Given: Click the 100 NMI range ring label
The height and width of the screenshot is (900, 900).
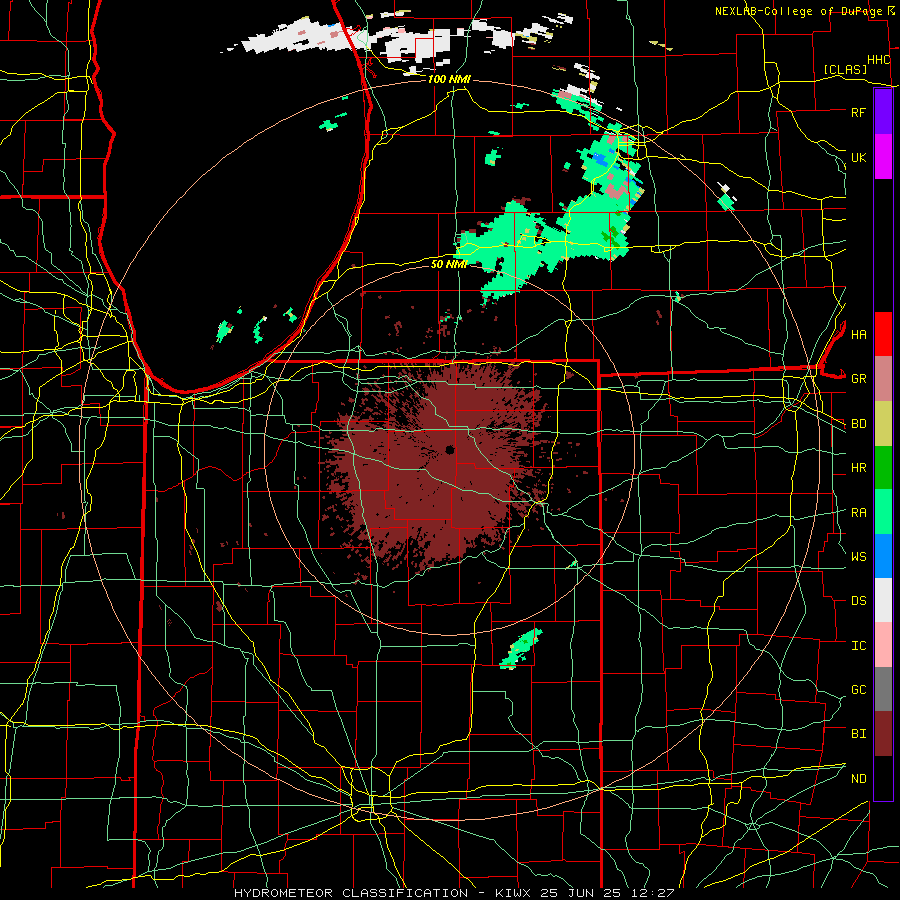Looking at the screenshot, I should tap(449, 79).
